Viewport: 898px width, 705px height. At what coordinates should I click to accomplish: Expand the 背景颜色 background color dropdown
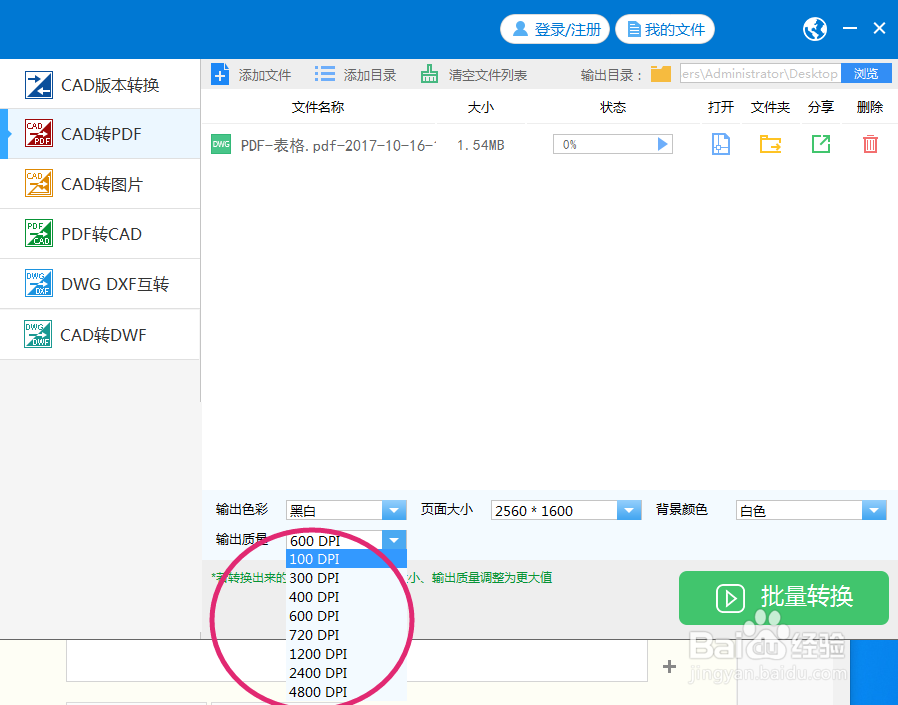click(x=875, y=510)
